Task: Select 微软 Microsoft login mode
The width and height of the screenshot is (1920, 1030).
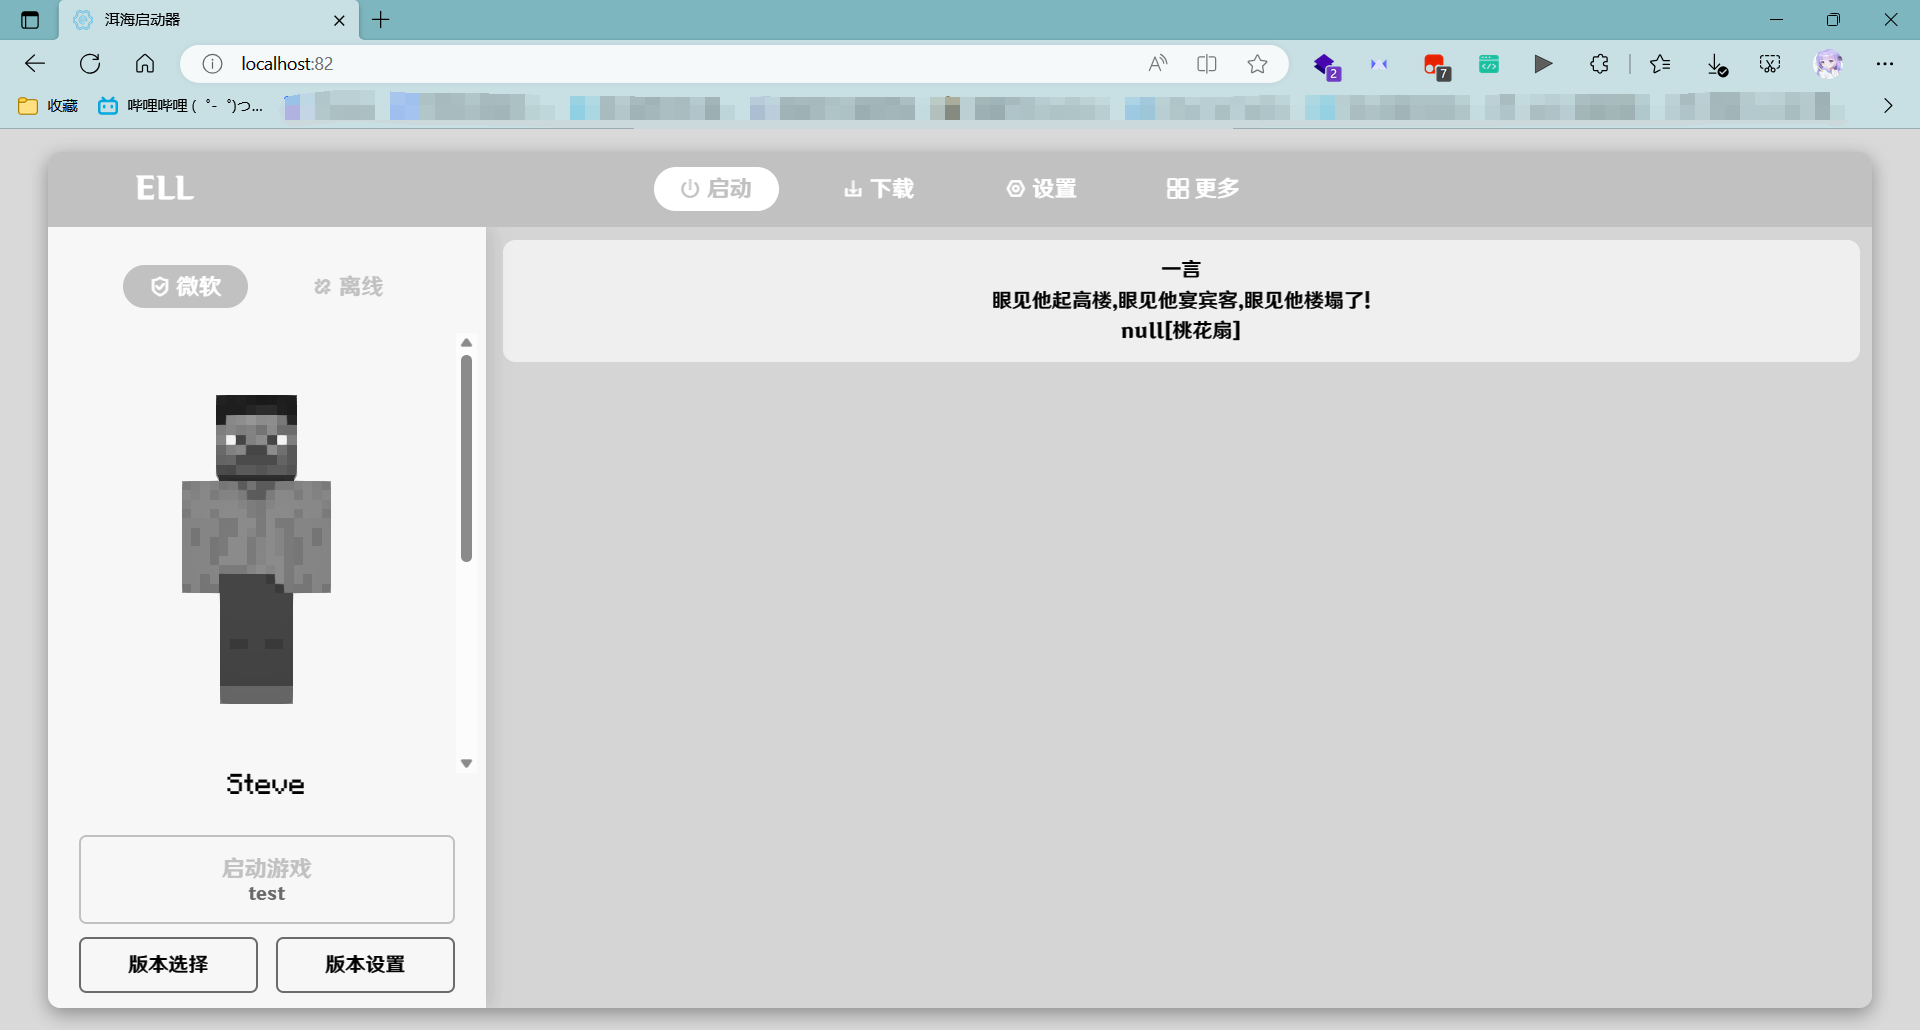Action: pos(185,287)
